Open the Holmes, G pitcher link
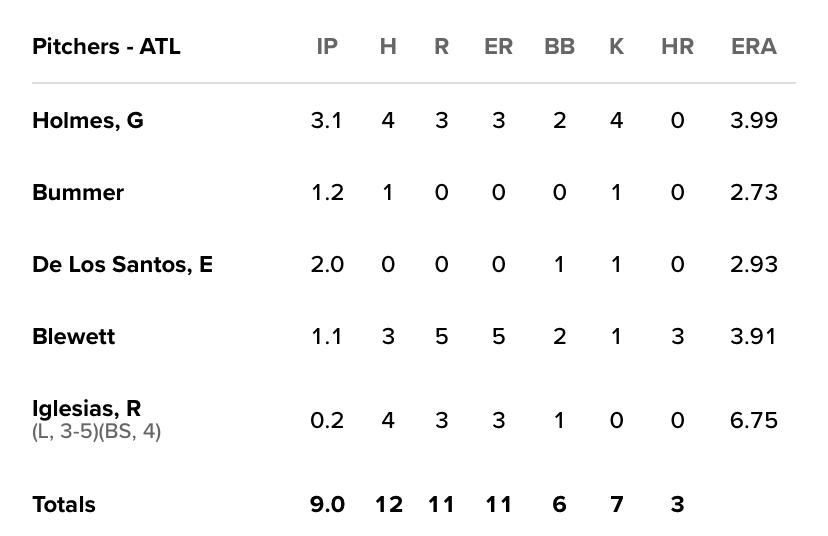Image resolution: width=828 pixels, height=536 pixels. pyautogui.click(x=88, y=120)
